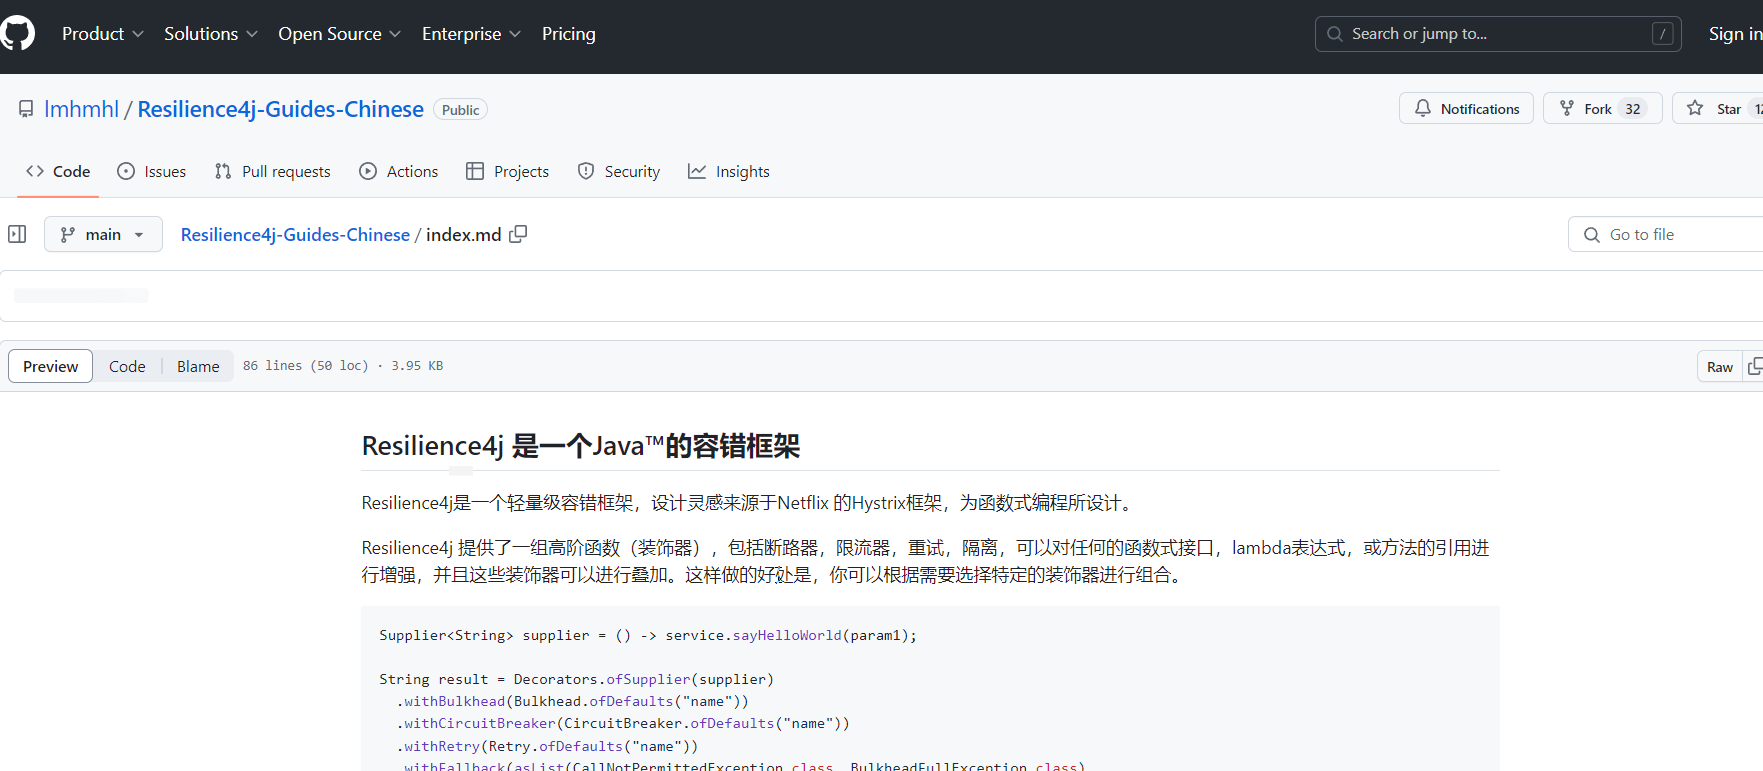Viewport: 1763px width, 771px height.
Task: Open the Security tab
Action: (619, 172)
